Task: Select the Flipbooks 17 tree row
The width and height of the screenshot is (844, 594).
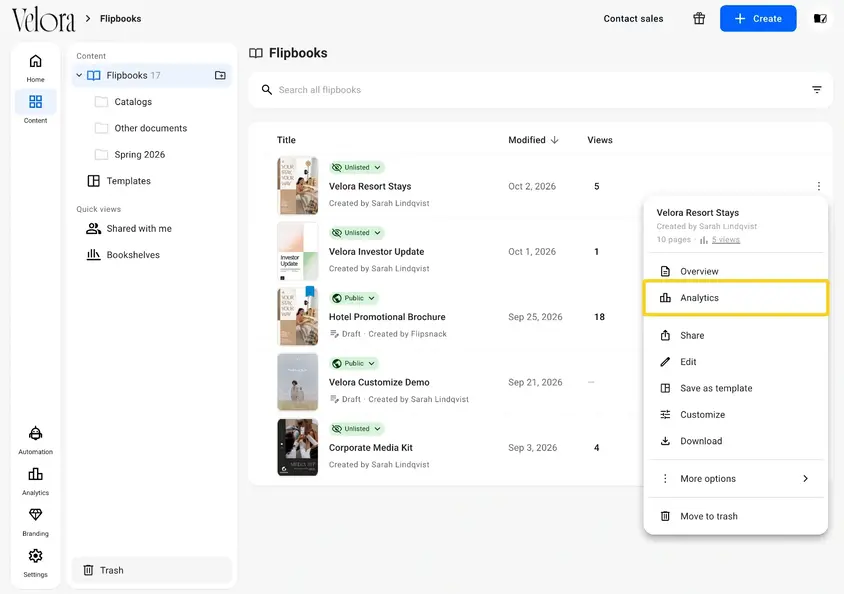Action: 152,75
